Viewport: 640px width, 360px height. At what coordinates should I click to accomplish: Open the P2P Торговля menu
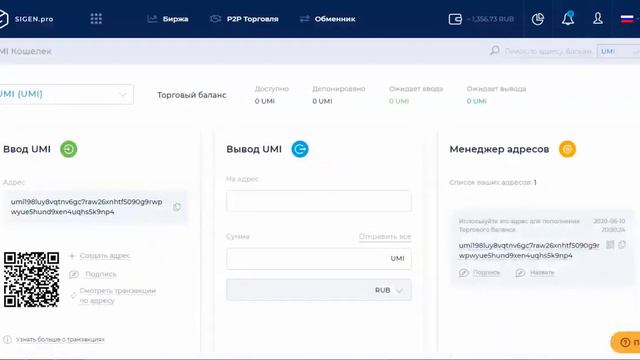(x=244, y=19)
